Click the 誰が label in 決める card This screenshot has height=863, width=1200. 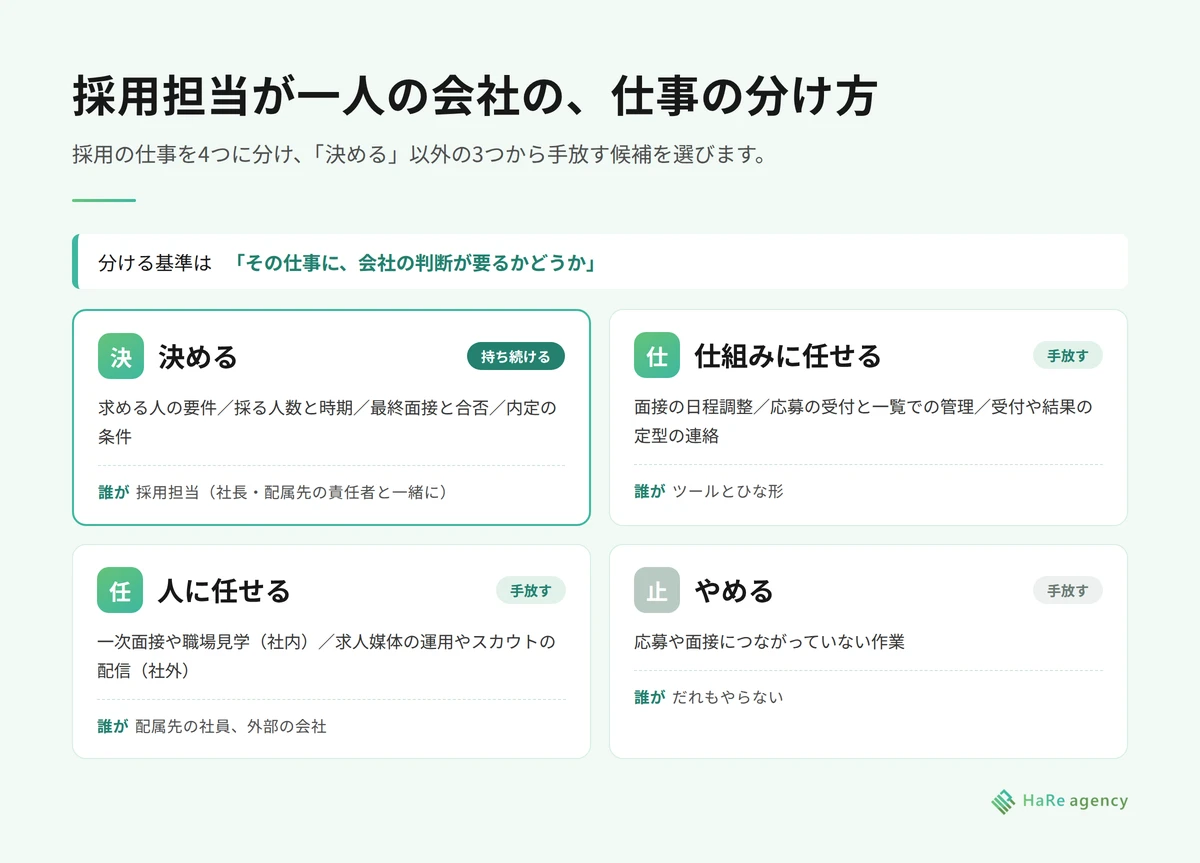pos(113,492)
